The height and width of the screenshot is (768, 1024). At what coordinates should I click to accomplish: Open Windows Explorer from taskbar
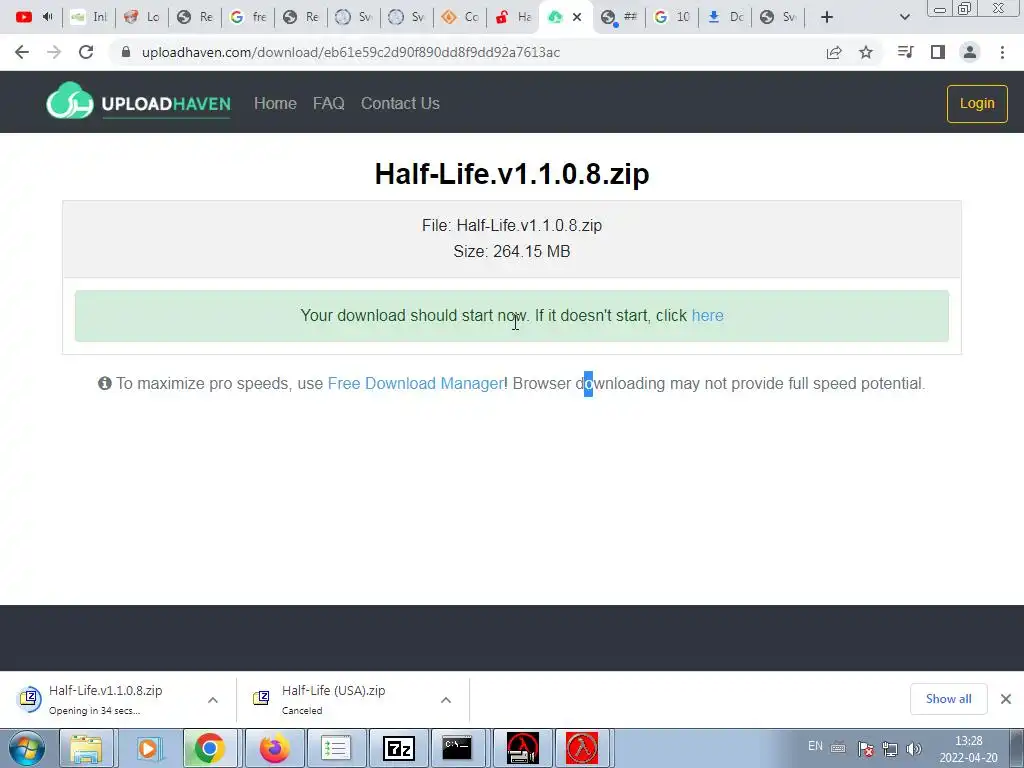point(86,748)
